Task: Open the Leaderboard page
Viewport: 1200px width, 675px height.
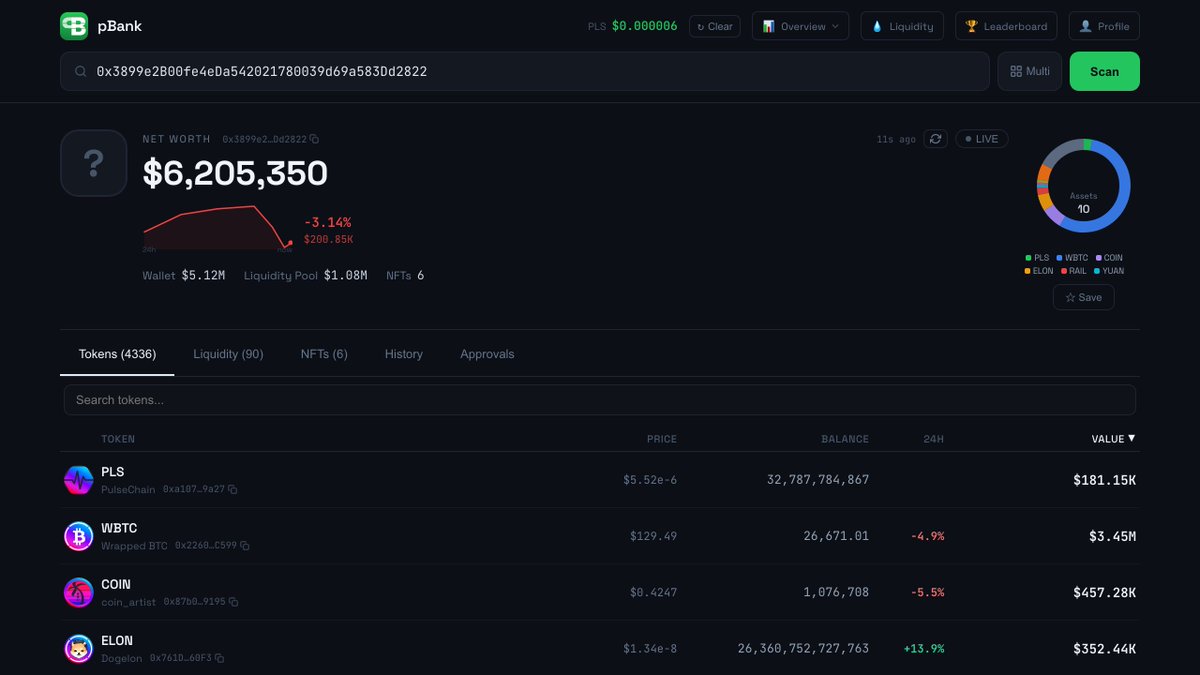Action: click(1006, 26)
